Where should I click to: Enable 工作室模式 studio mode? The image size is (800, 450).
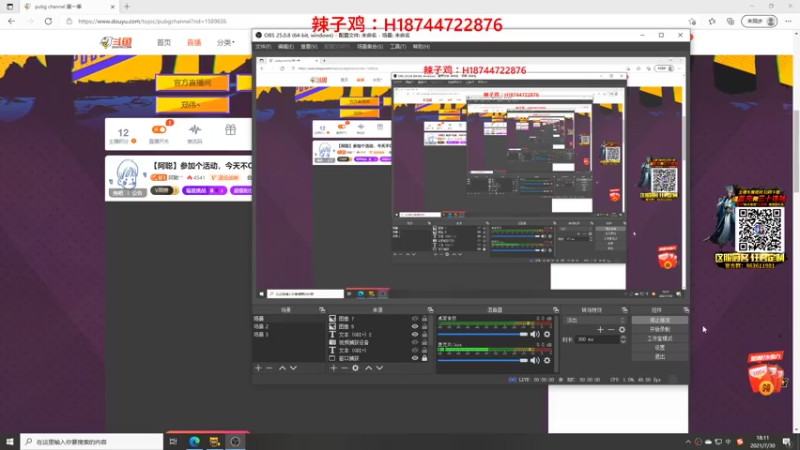(x=660, y=338)
